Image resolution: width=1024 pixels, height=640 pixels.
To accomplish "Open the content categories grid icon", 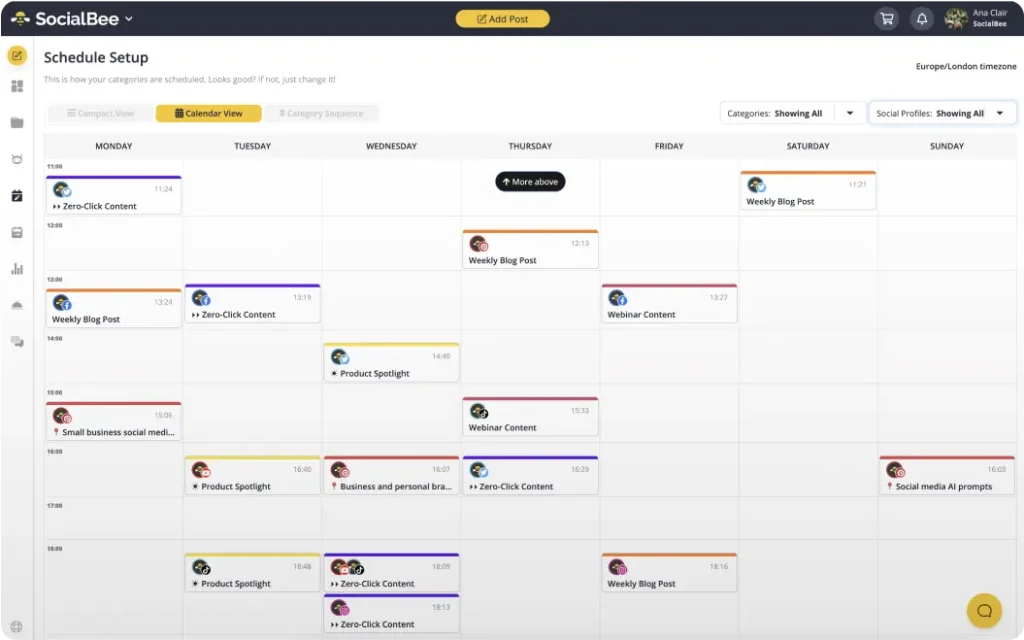I will [16, 86].
